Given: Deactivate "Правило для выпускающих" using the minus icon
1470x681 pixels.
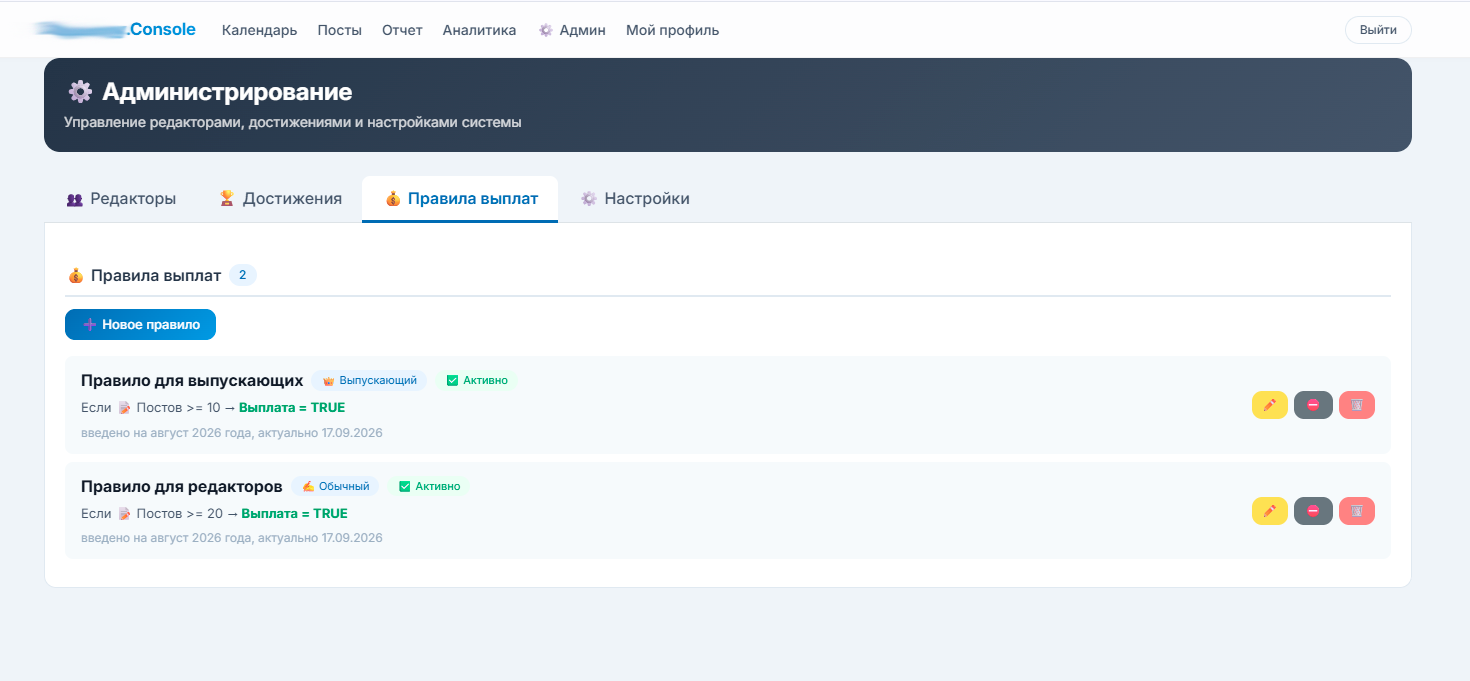Looking at the screenshot, I should tap(1313, 405).
